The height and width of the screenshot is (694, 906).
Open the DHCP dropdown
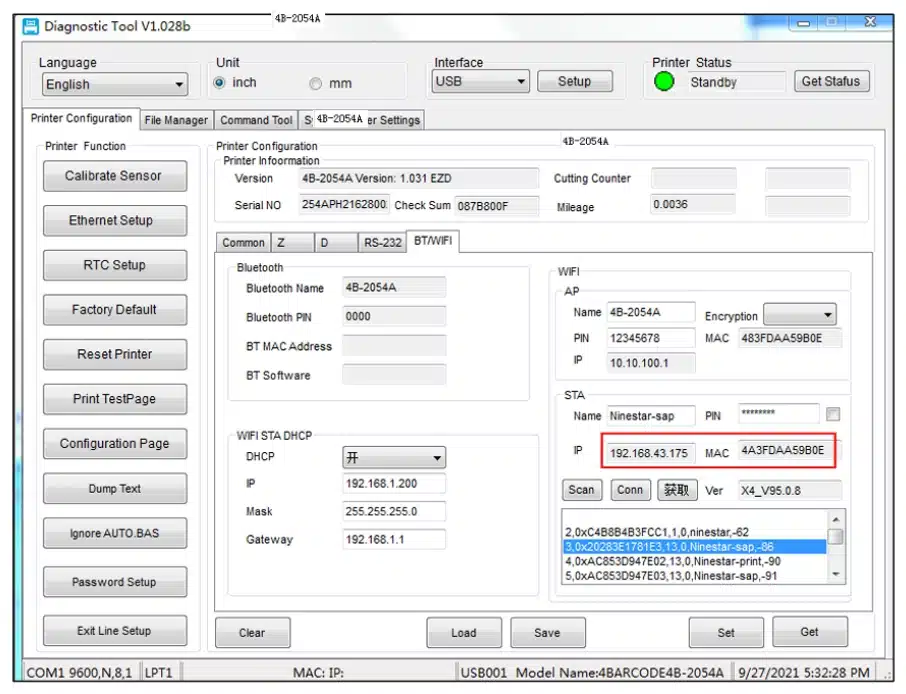(394, 458)
